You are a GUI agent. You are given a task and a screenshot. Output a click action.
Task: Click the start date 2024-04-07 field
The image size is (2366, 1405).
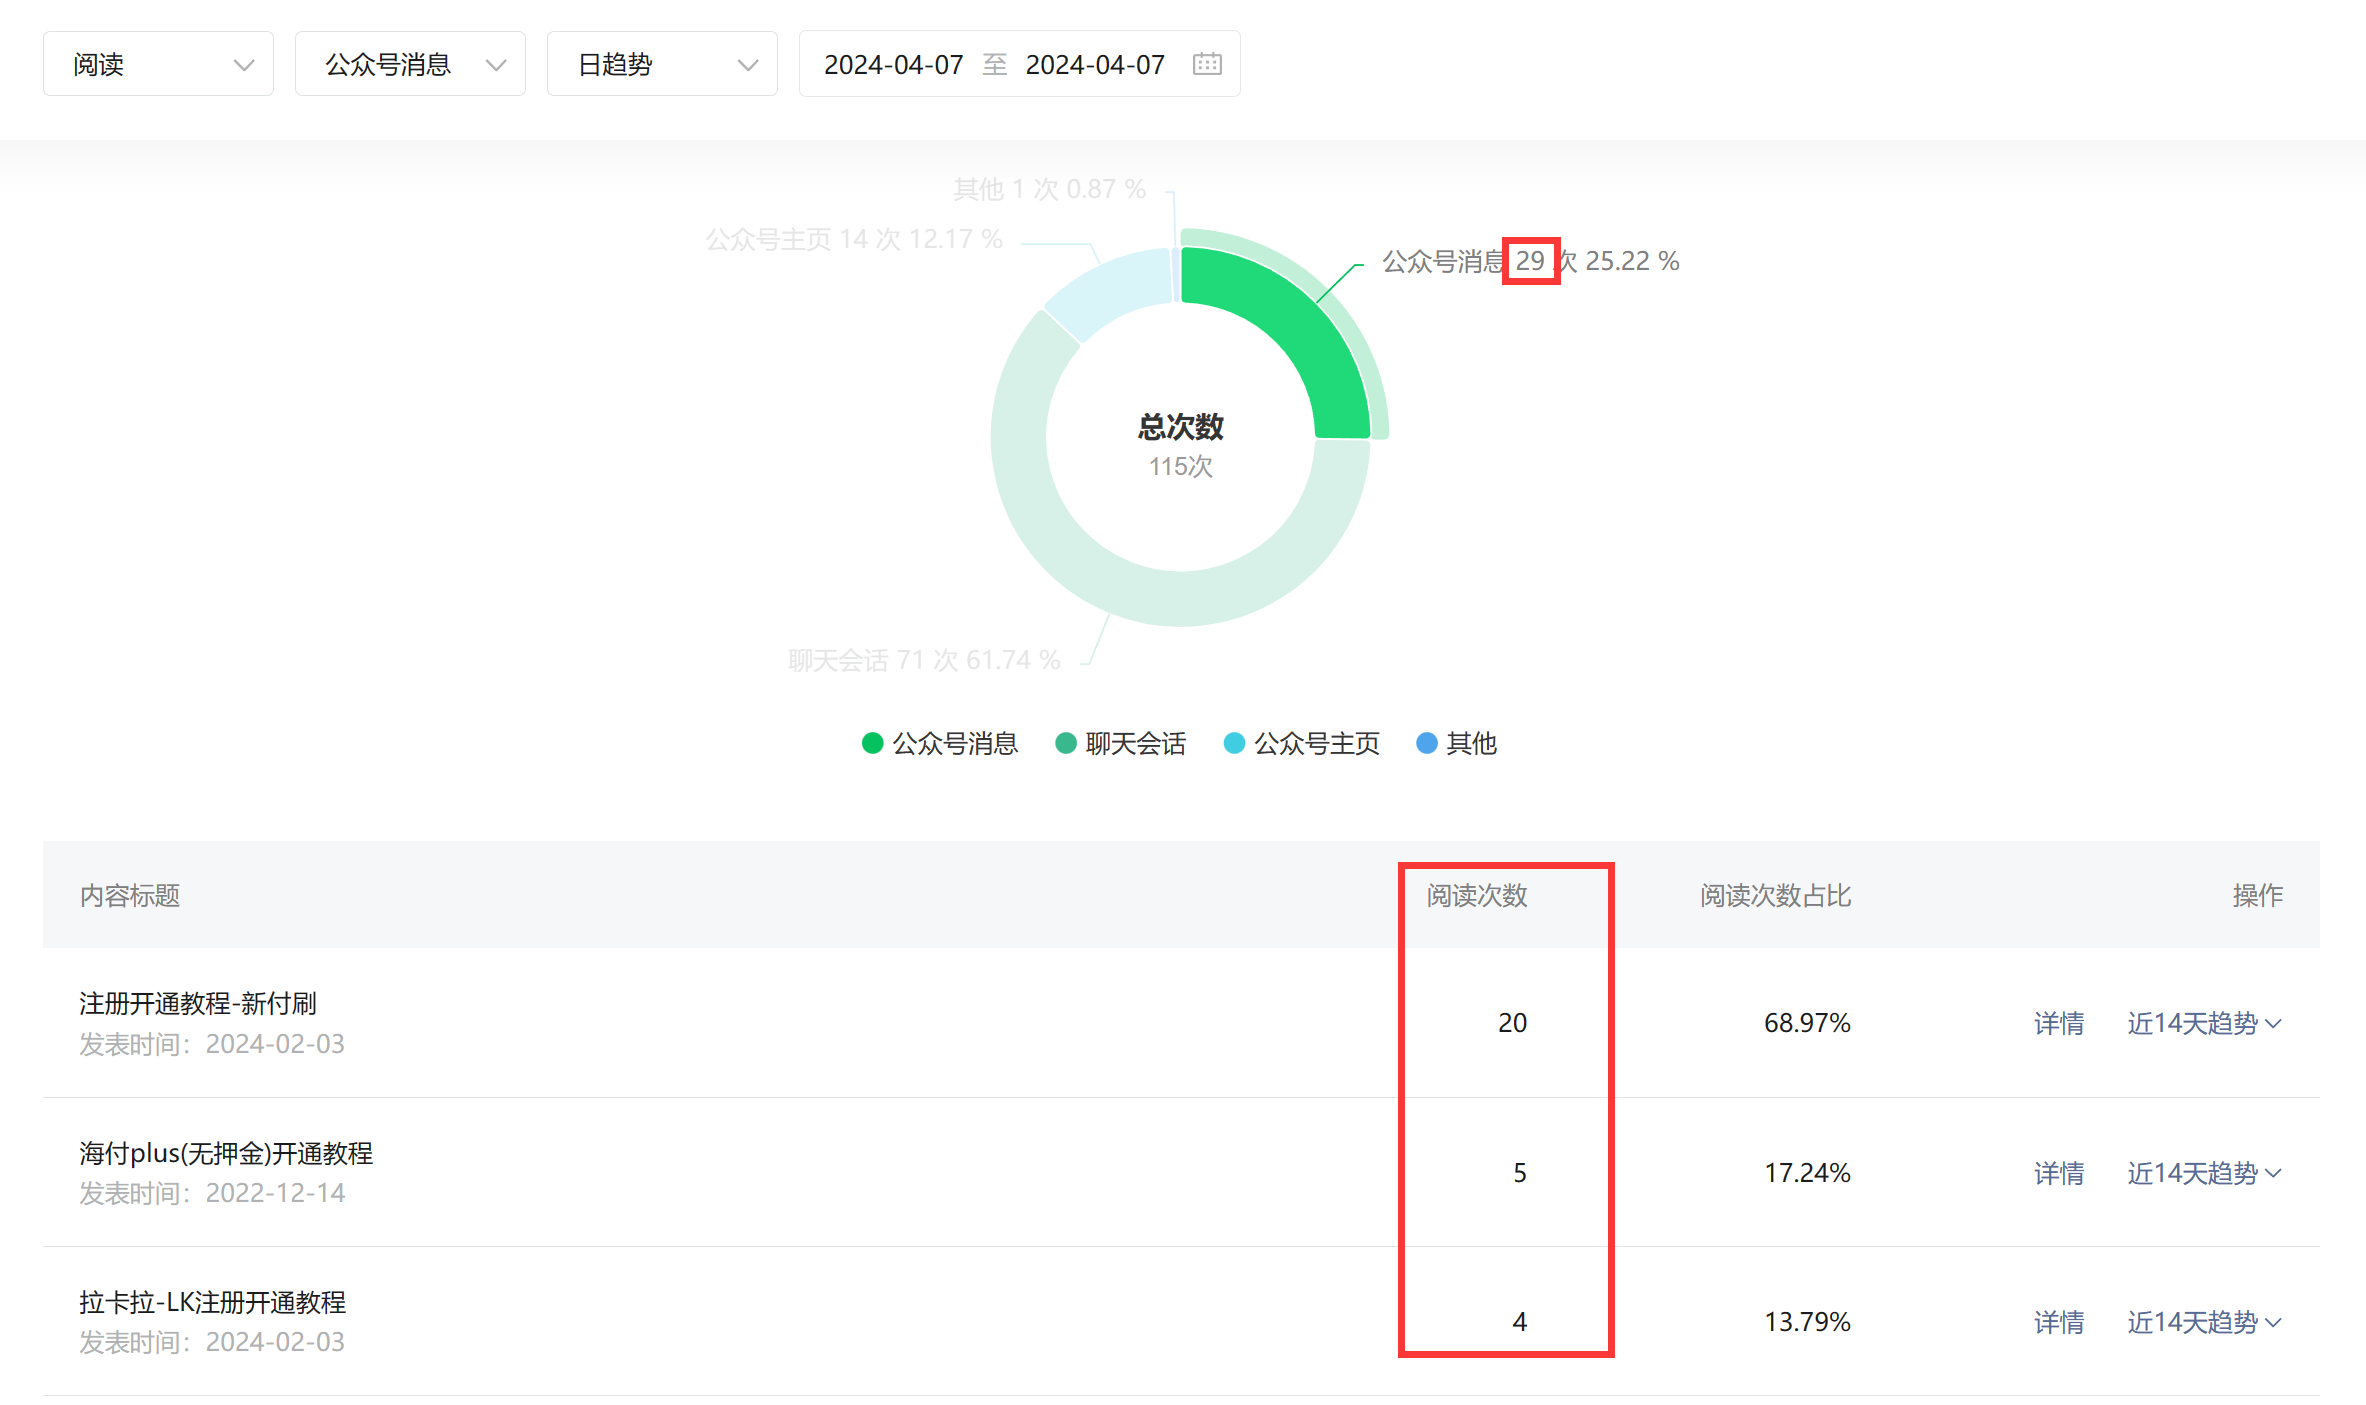pos(893,64)
